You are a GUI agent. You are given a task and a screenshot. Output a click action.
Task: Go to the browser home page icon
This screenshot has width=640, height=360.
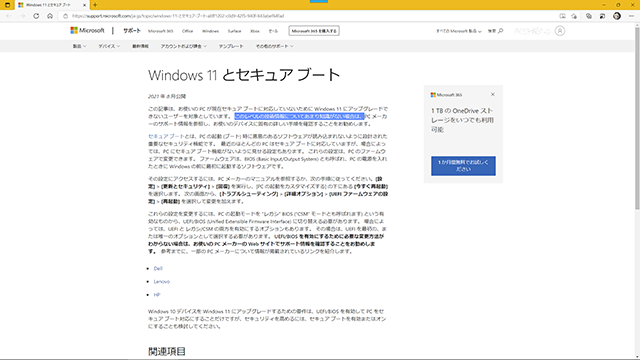pos(50,16)
